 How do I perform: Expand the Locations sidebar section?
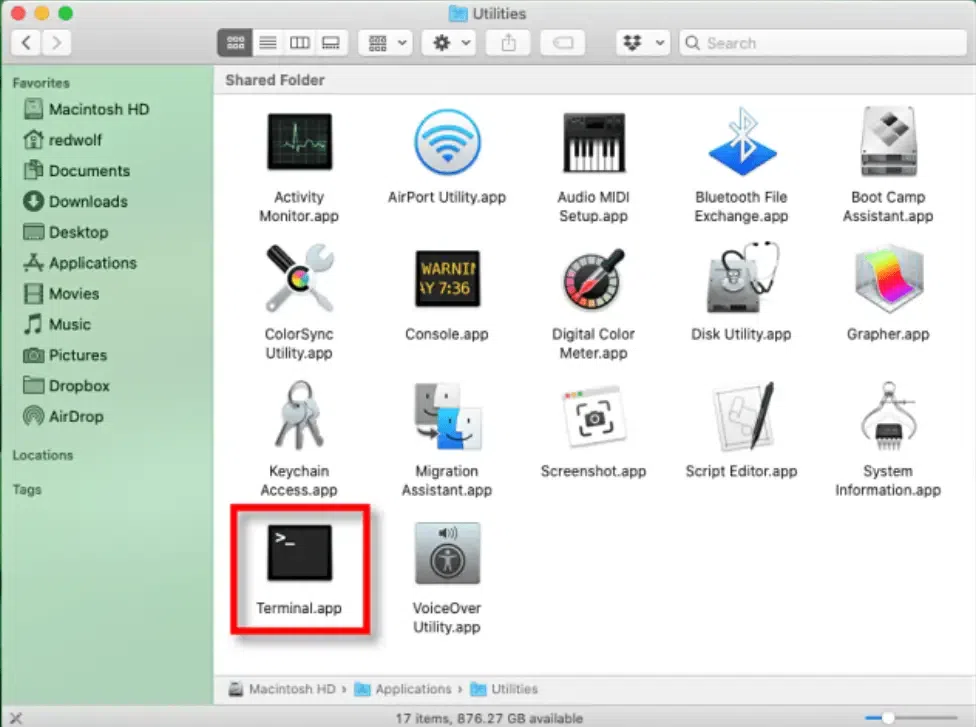(x=43, y=455)
